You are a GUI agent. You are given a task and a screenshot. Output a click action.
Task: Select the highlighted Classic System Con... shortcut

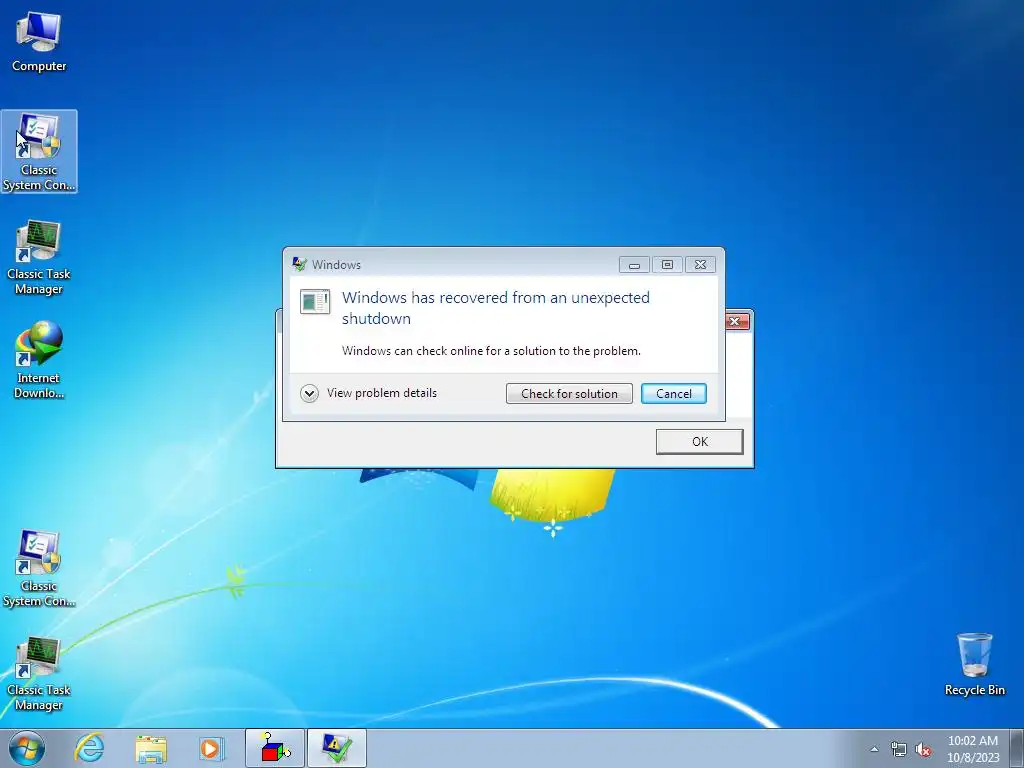pos(39,152)
